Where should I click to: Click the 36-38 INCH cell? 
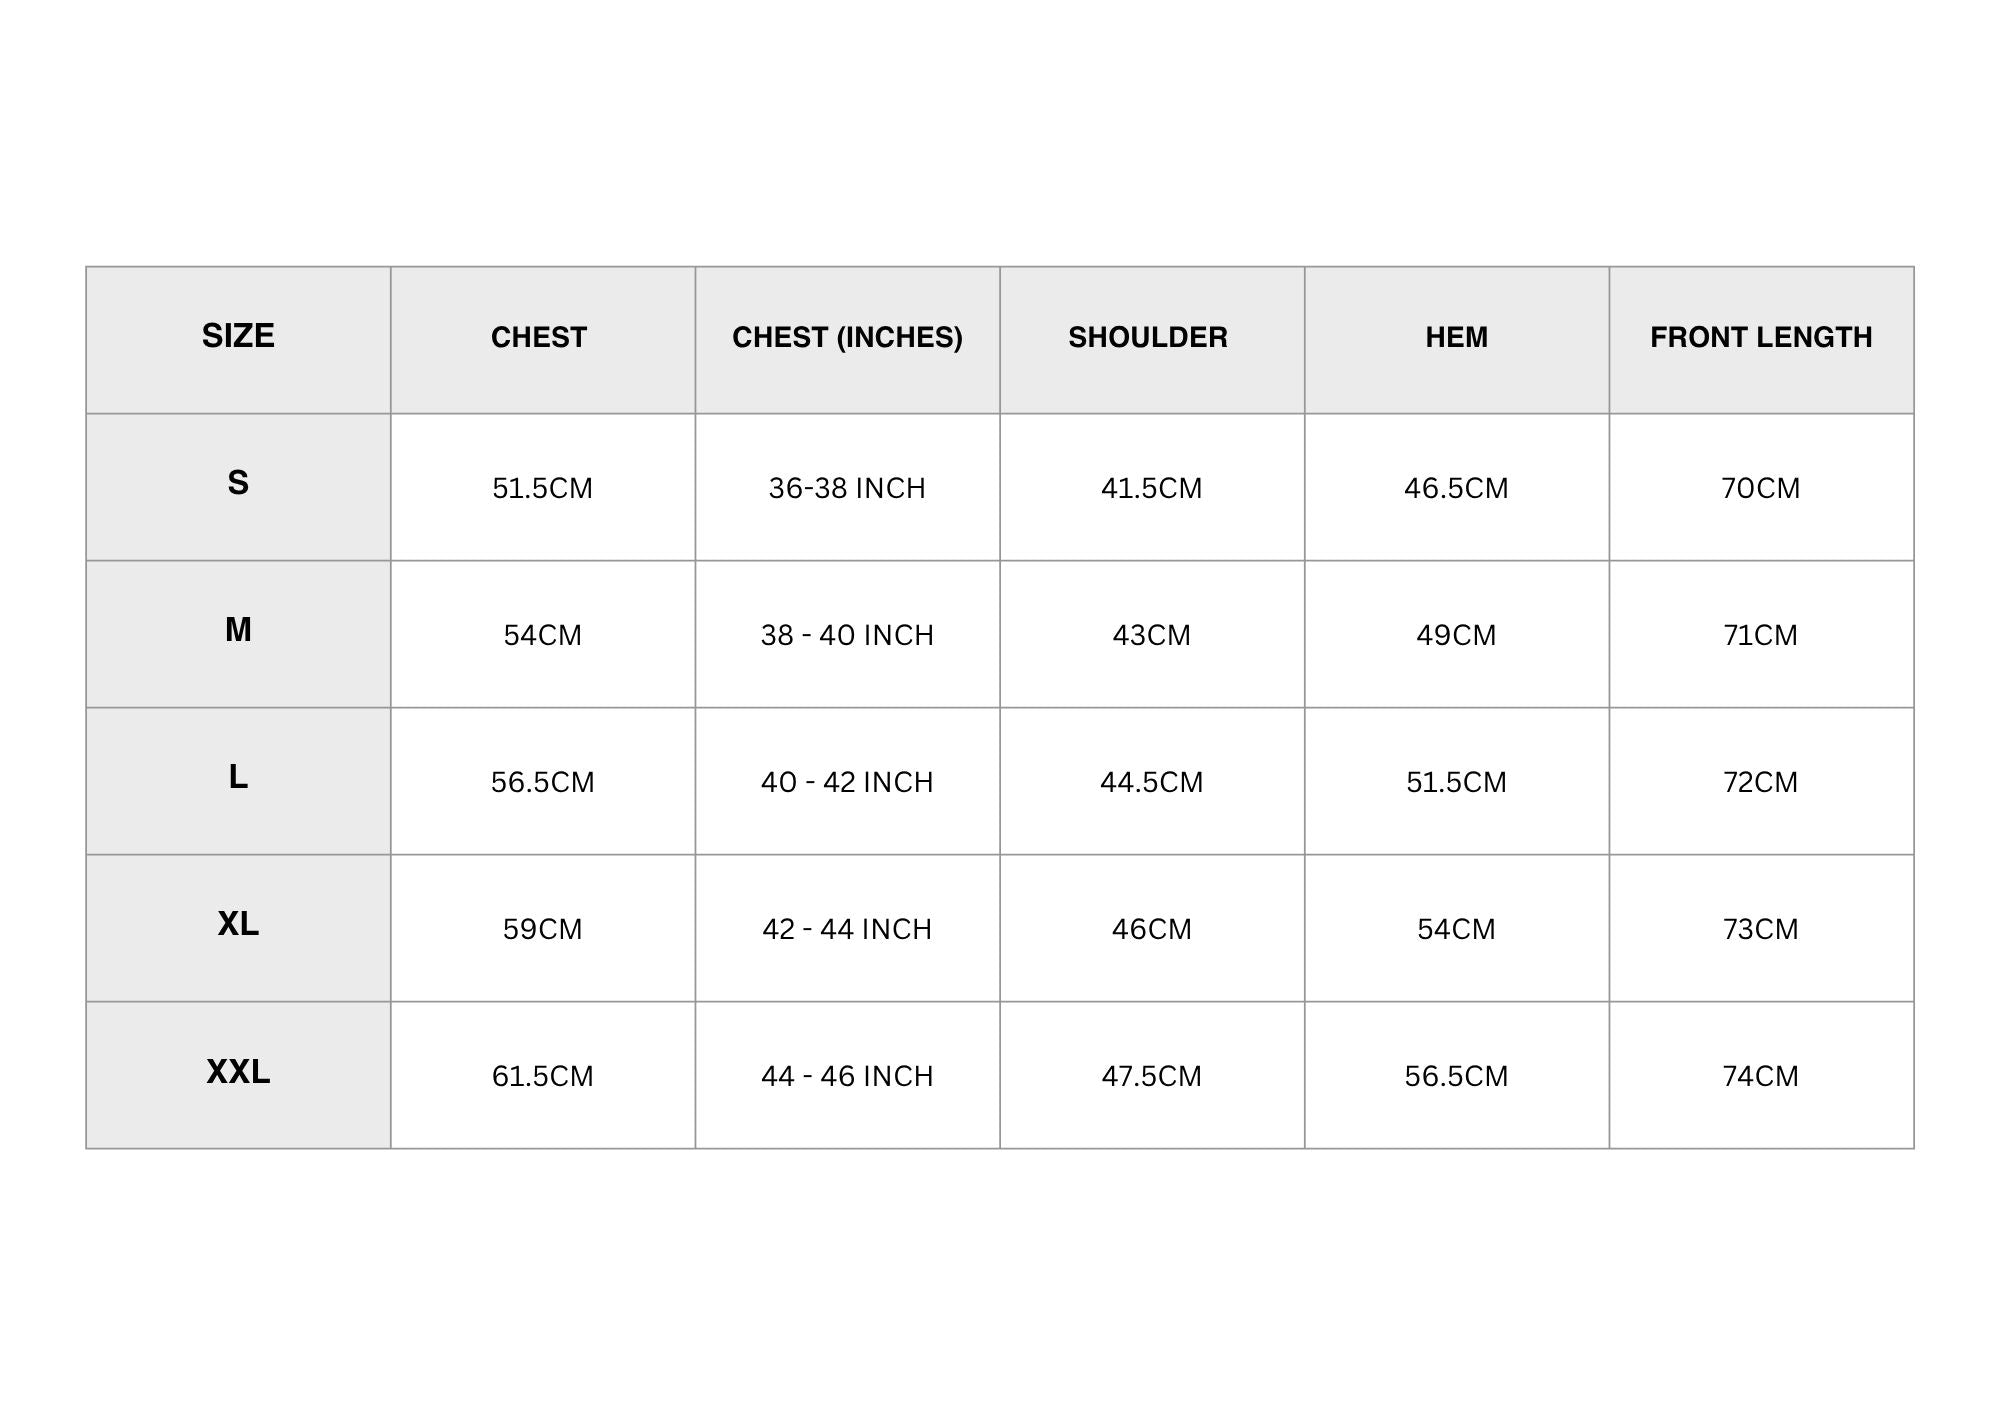[x=847, y=488]
